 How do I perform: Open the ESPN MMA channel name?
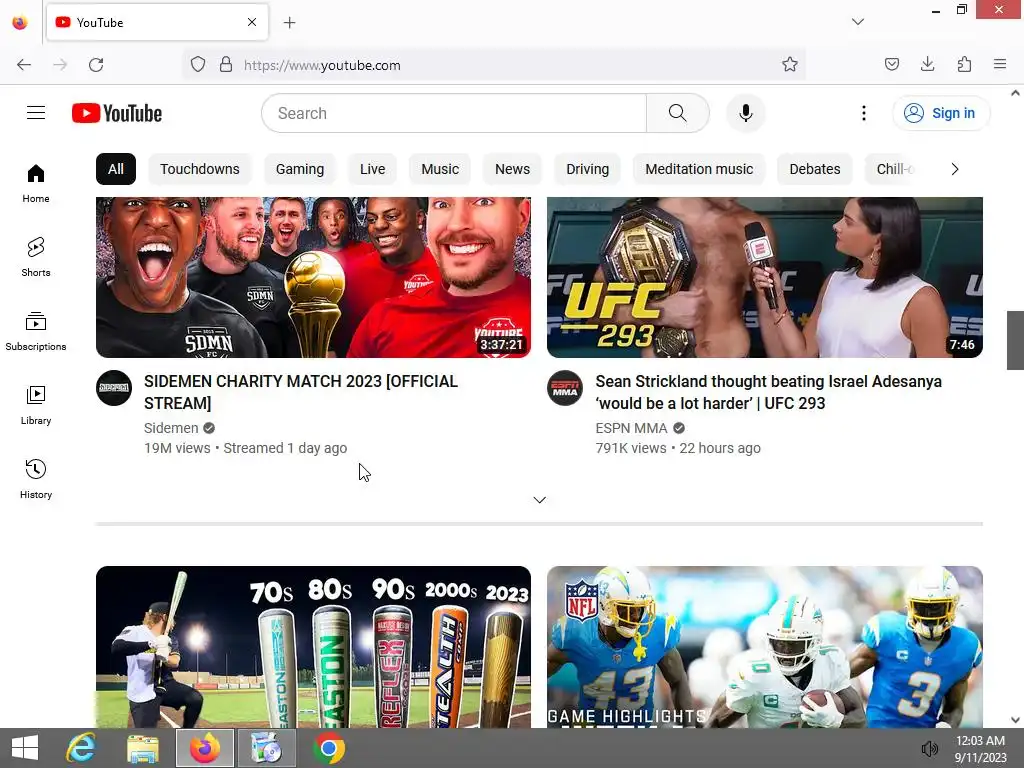[632, 428]
